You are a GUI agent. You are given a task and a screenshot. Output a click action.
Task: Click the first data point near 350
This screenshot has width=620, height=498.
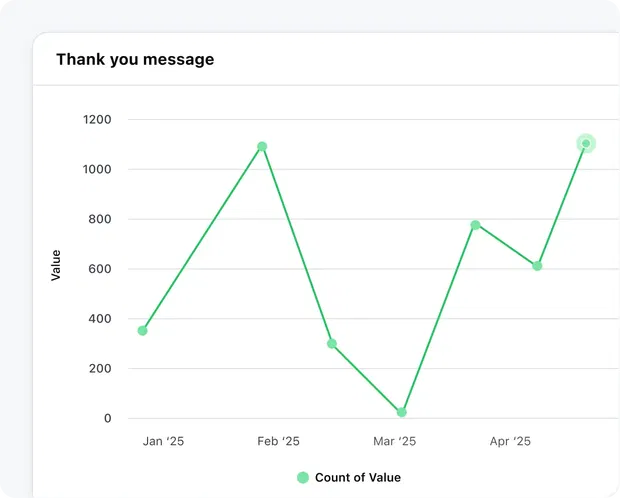click(x=143, y=331)
